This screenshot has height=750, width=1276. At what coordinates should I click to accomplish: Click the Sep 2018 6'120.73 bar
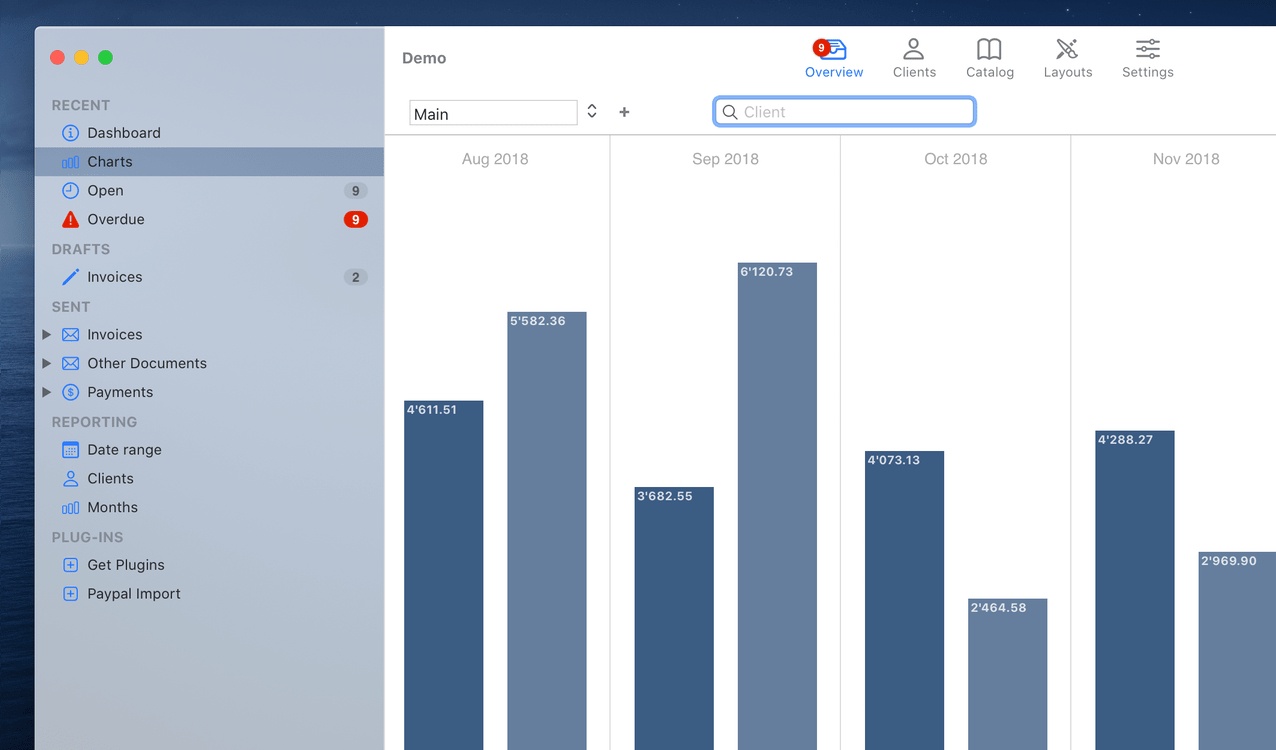coord(777,500)
